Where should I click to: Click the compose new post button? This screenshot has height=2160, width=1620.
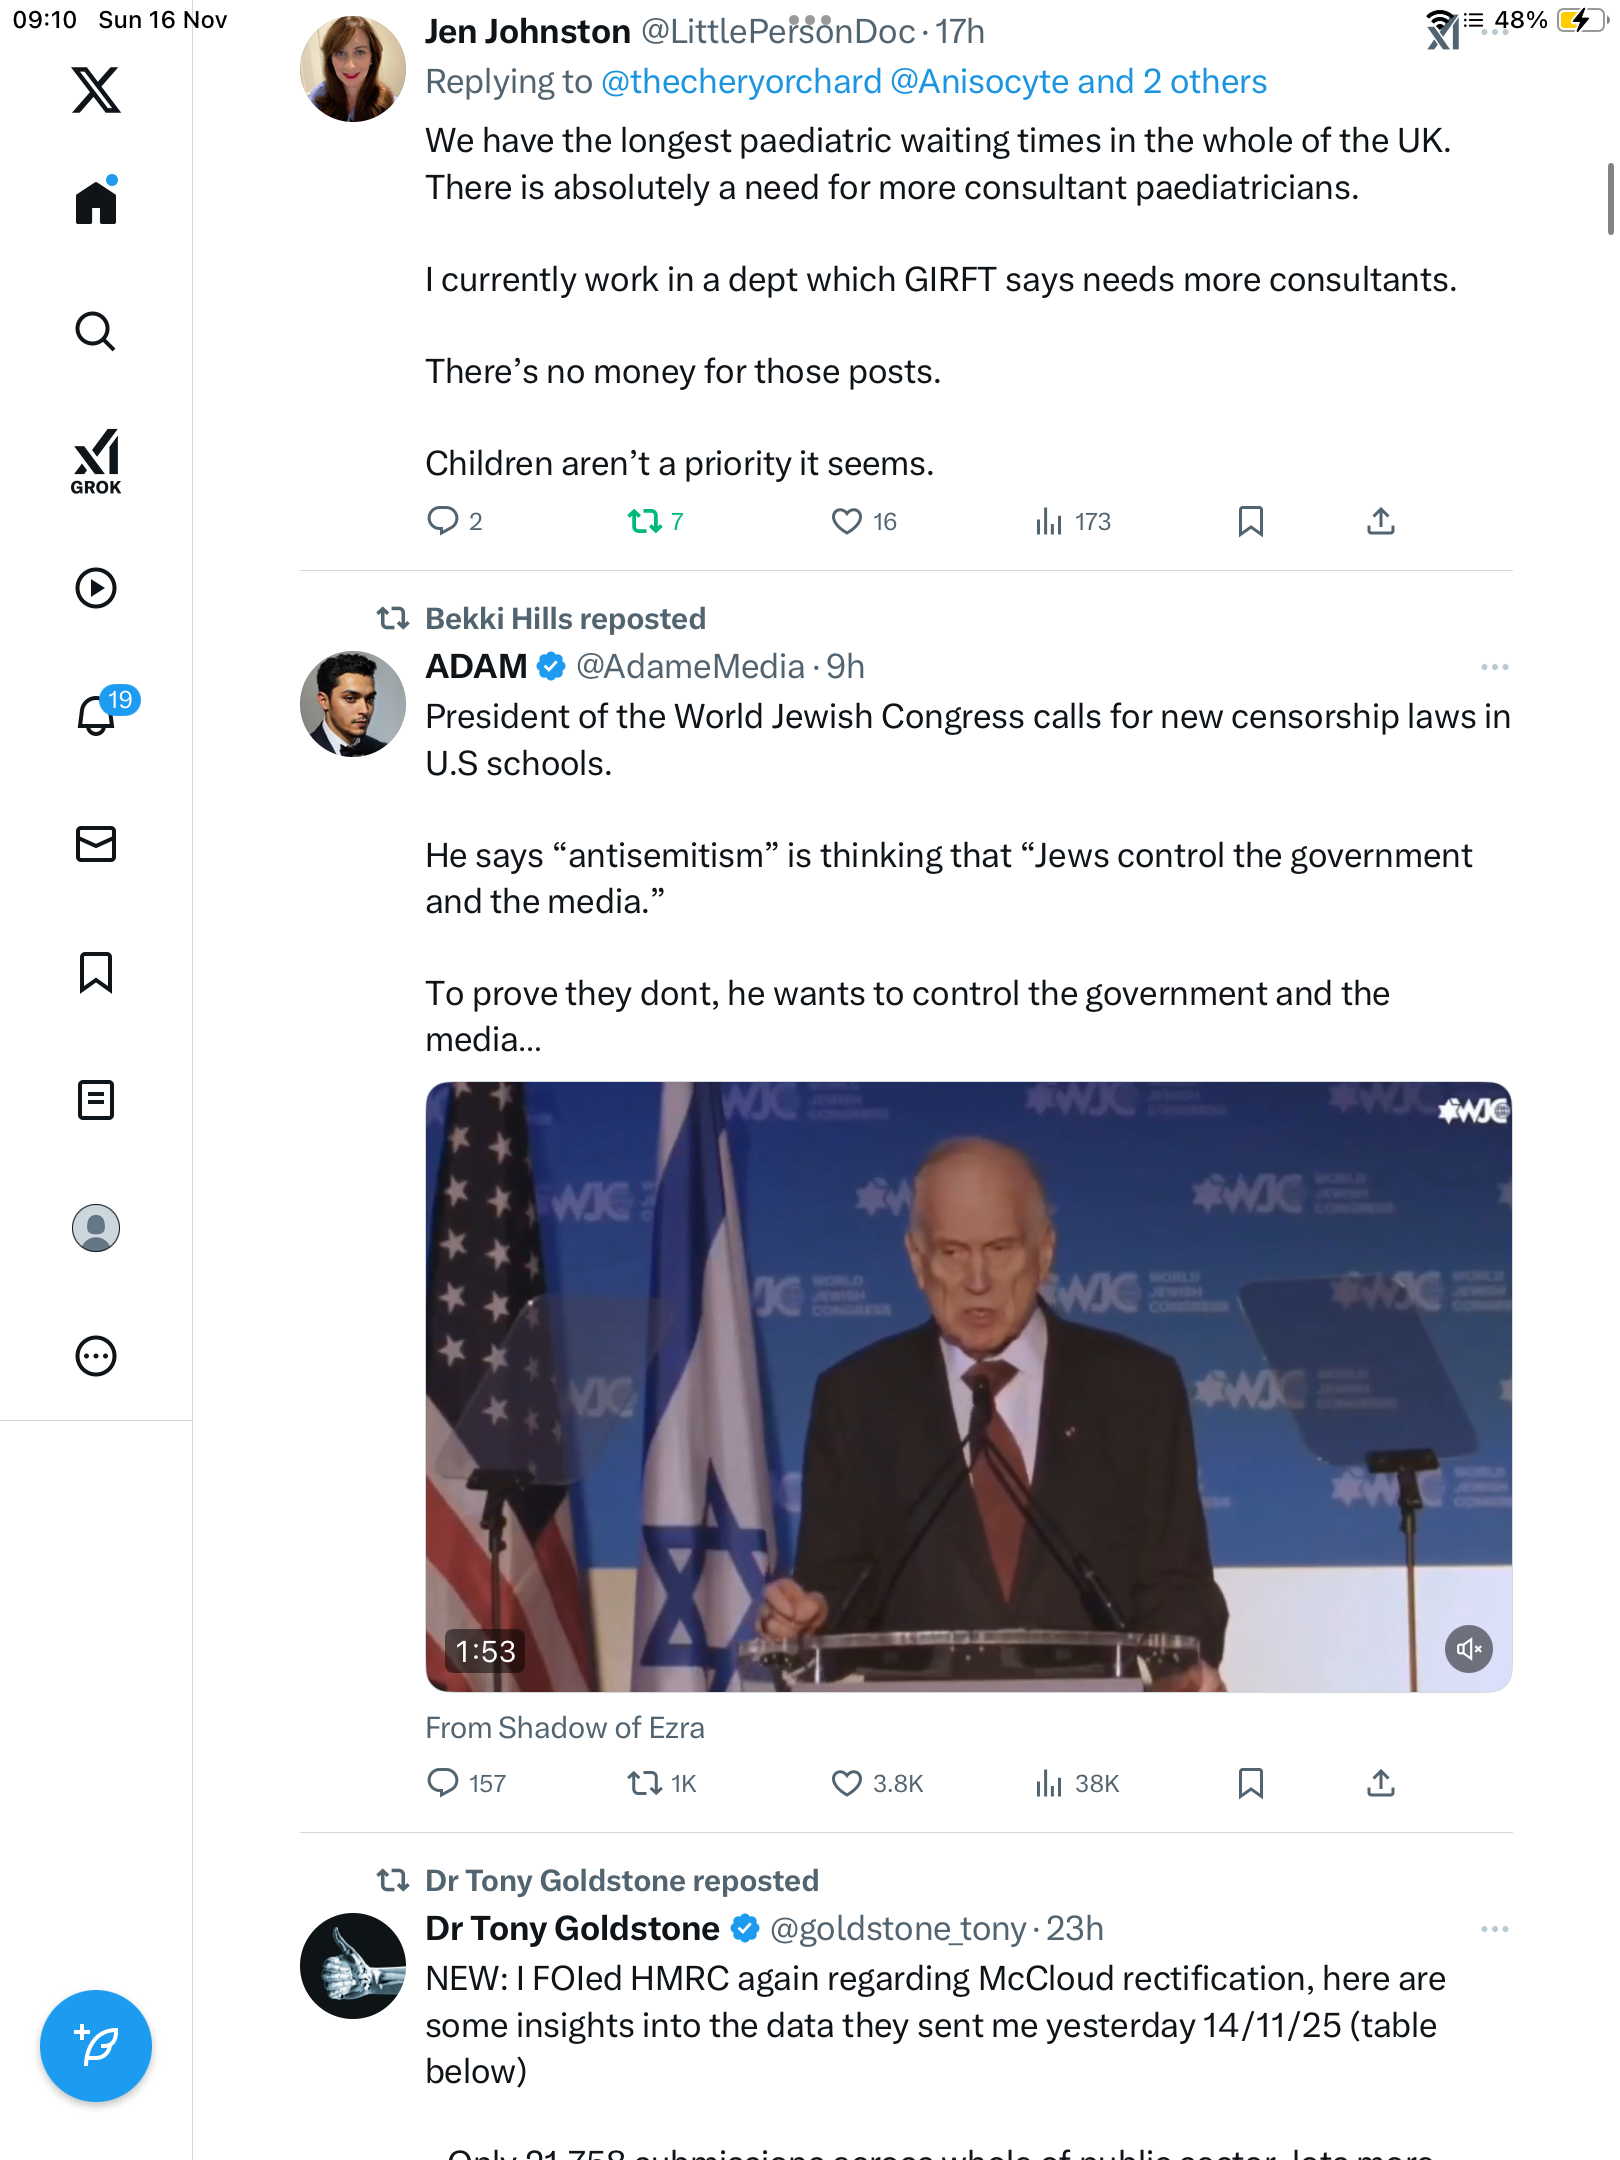[x=96, y=2045]
